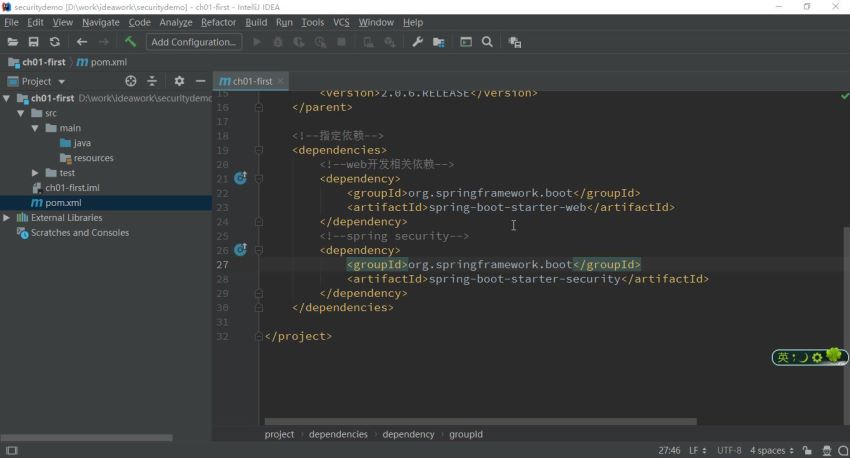Click the Save All toolbar icon
Viewport: 850px width, 458px height.
click(34, 42)
